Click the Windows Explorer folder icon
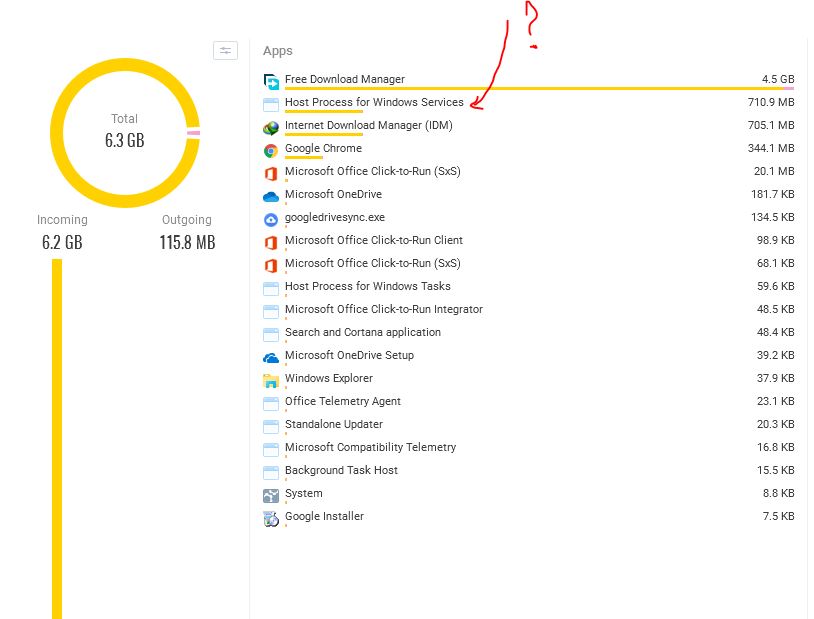The width and height of the screenshot is (814, 619). (271, 381)
